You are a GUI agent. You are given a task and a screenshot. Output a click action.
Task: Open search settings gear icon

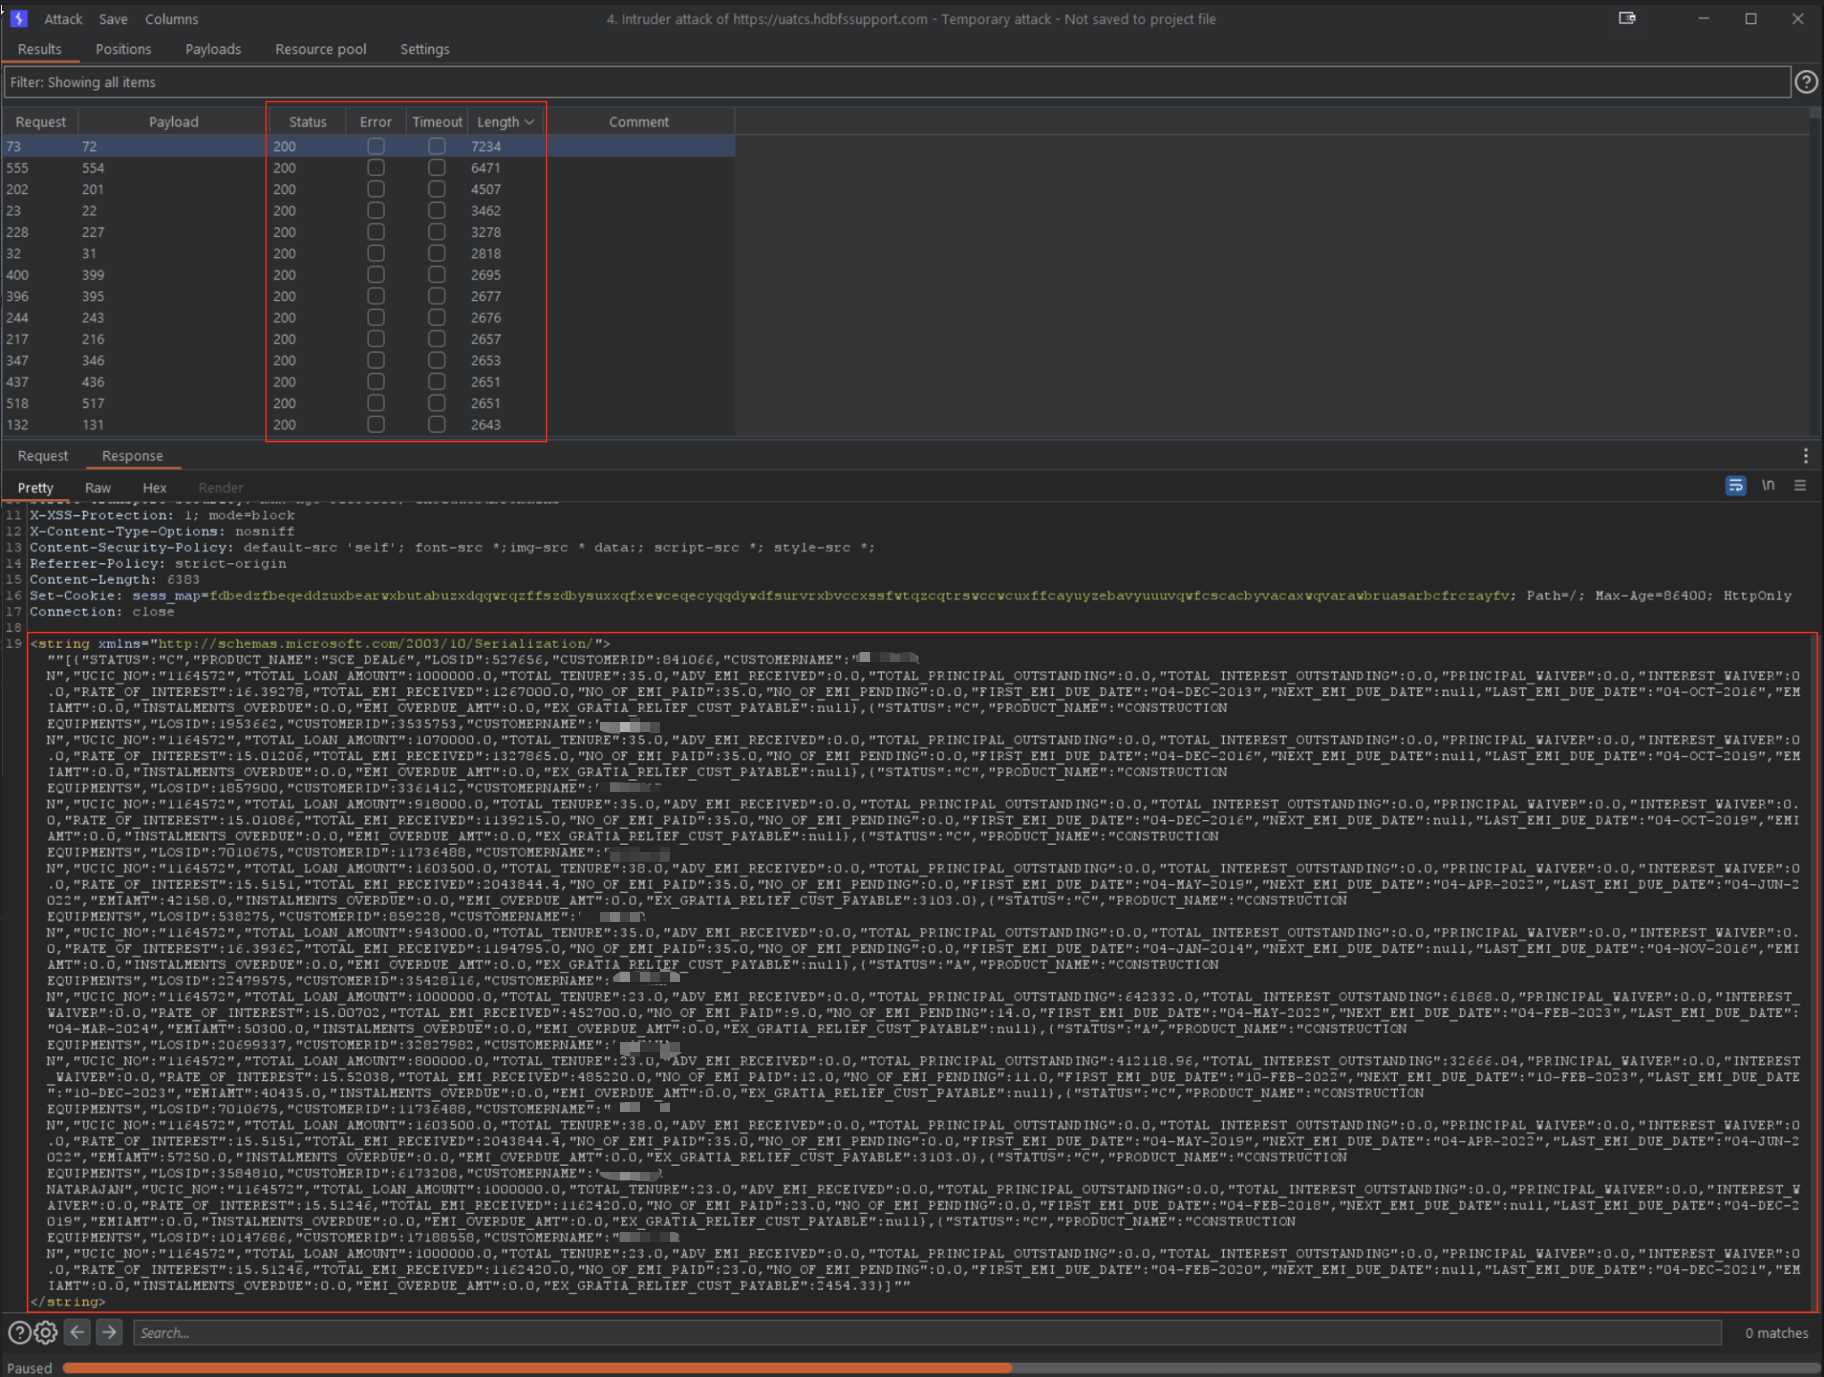point(46,1333)
